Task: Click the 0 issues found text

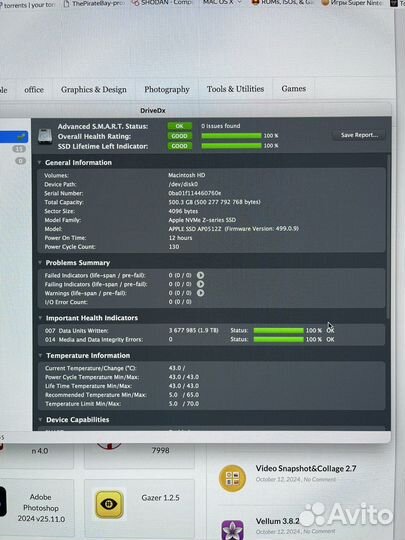Action: tap(221, 126)
